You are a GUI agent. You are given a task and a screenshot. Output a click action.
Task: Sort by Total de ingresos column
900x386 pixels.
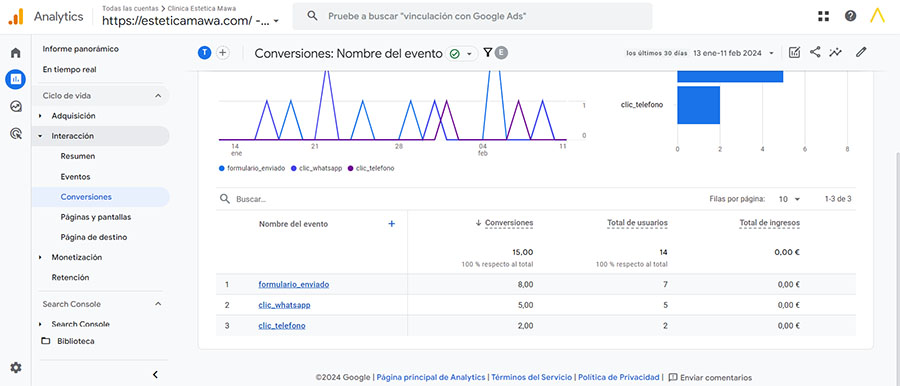[x=770, y=223]
